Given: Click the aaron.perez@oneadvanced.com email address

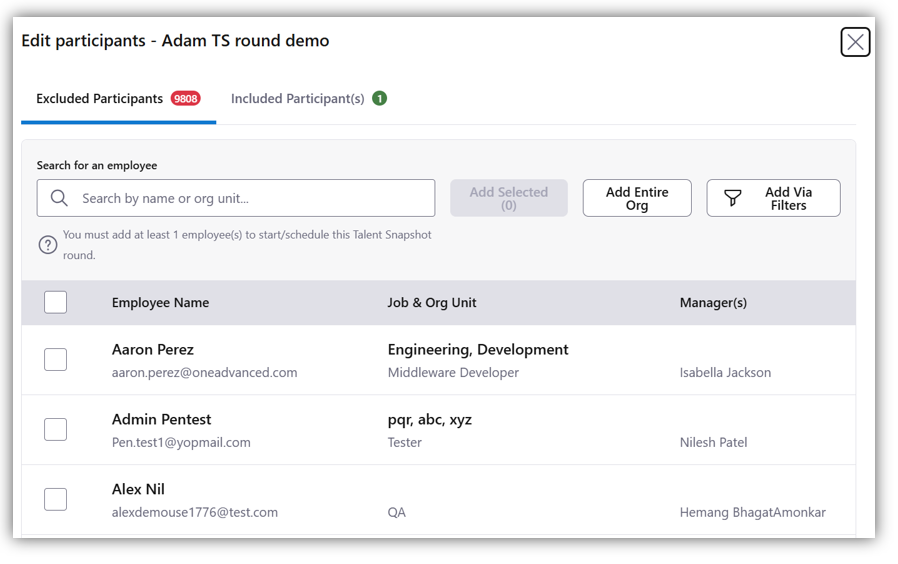Looking at the screenshot, I should (204, 373).
